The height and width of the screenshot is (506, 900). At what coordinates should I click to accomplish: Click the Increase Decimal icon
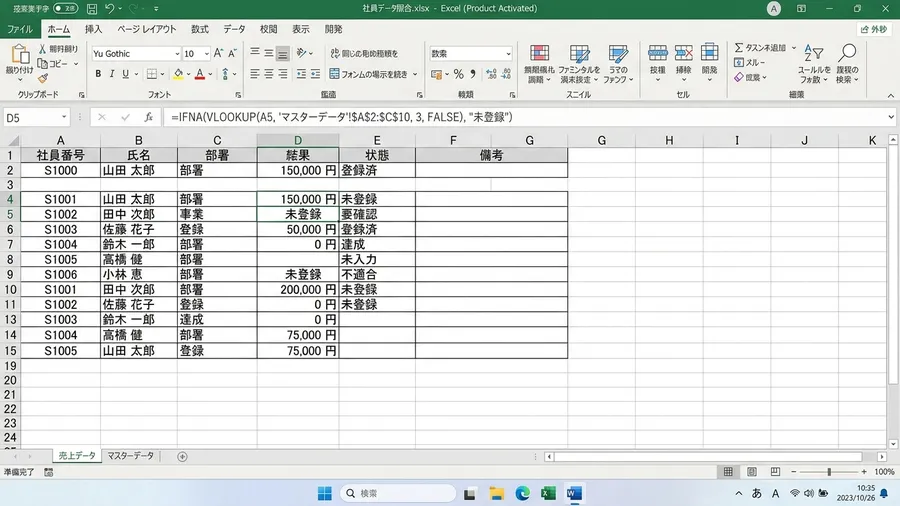pyautogui.click(x=491, y=74)
